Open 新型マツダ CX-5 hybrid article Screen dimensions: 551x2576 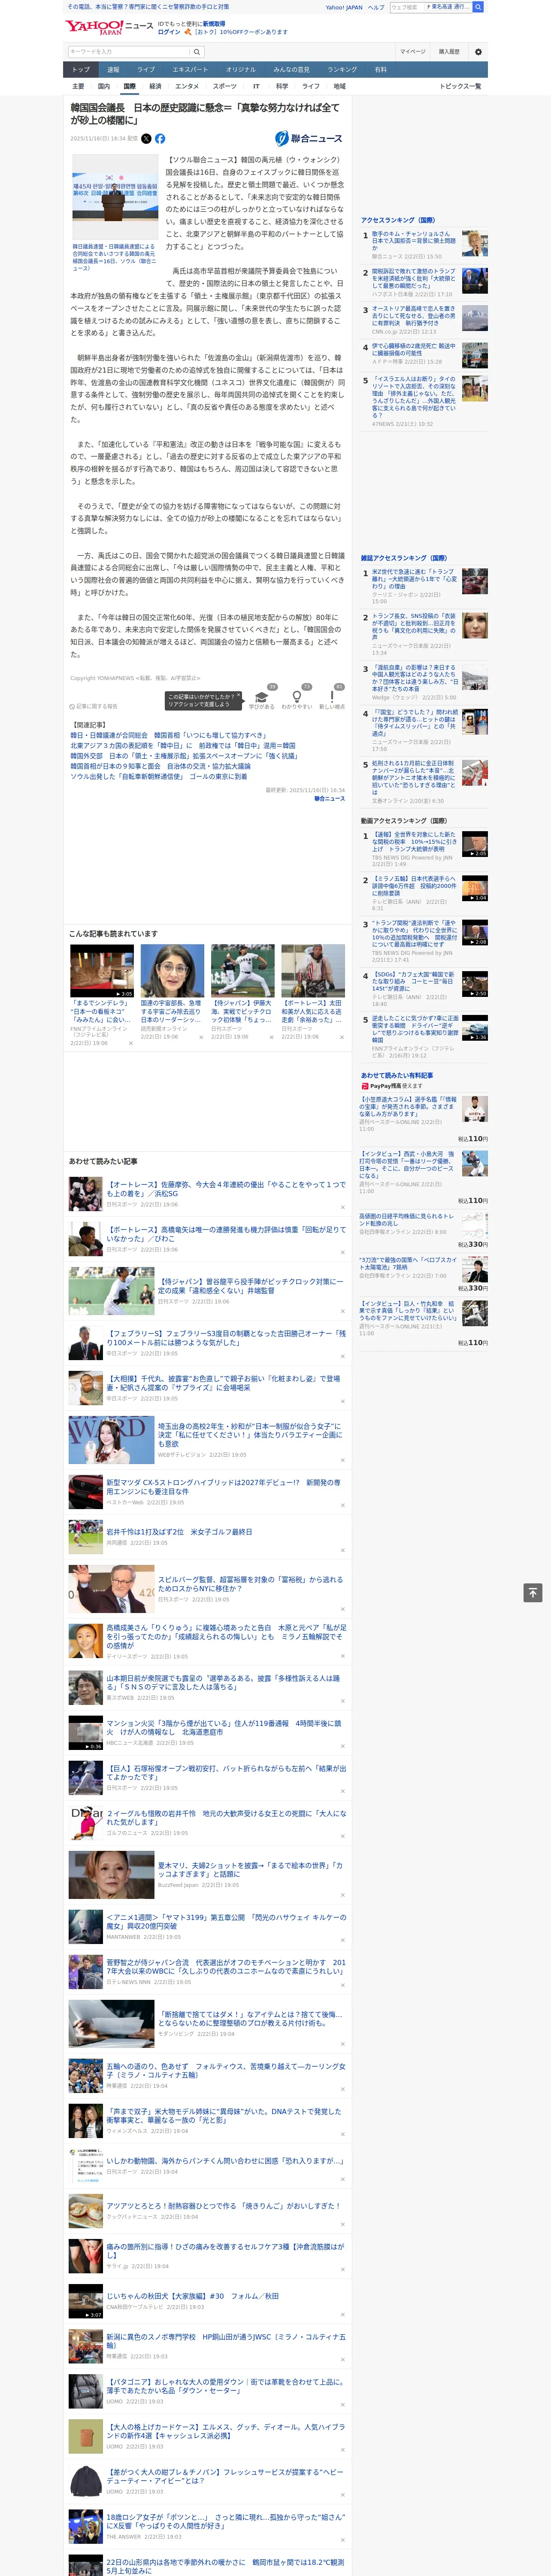point(224,1487)
